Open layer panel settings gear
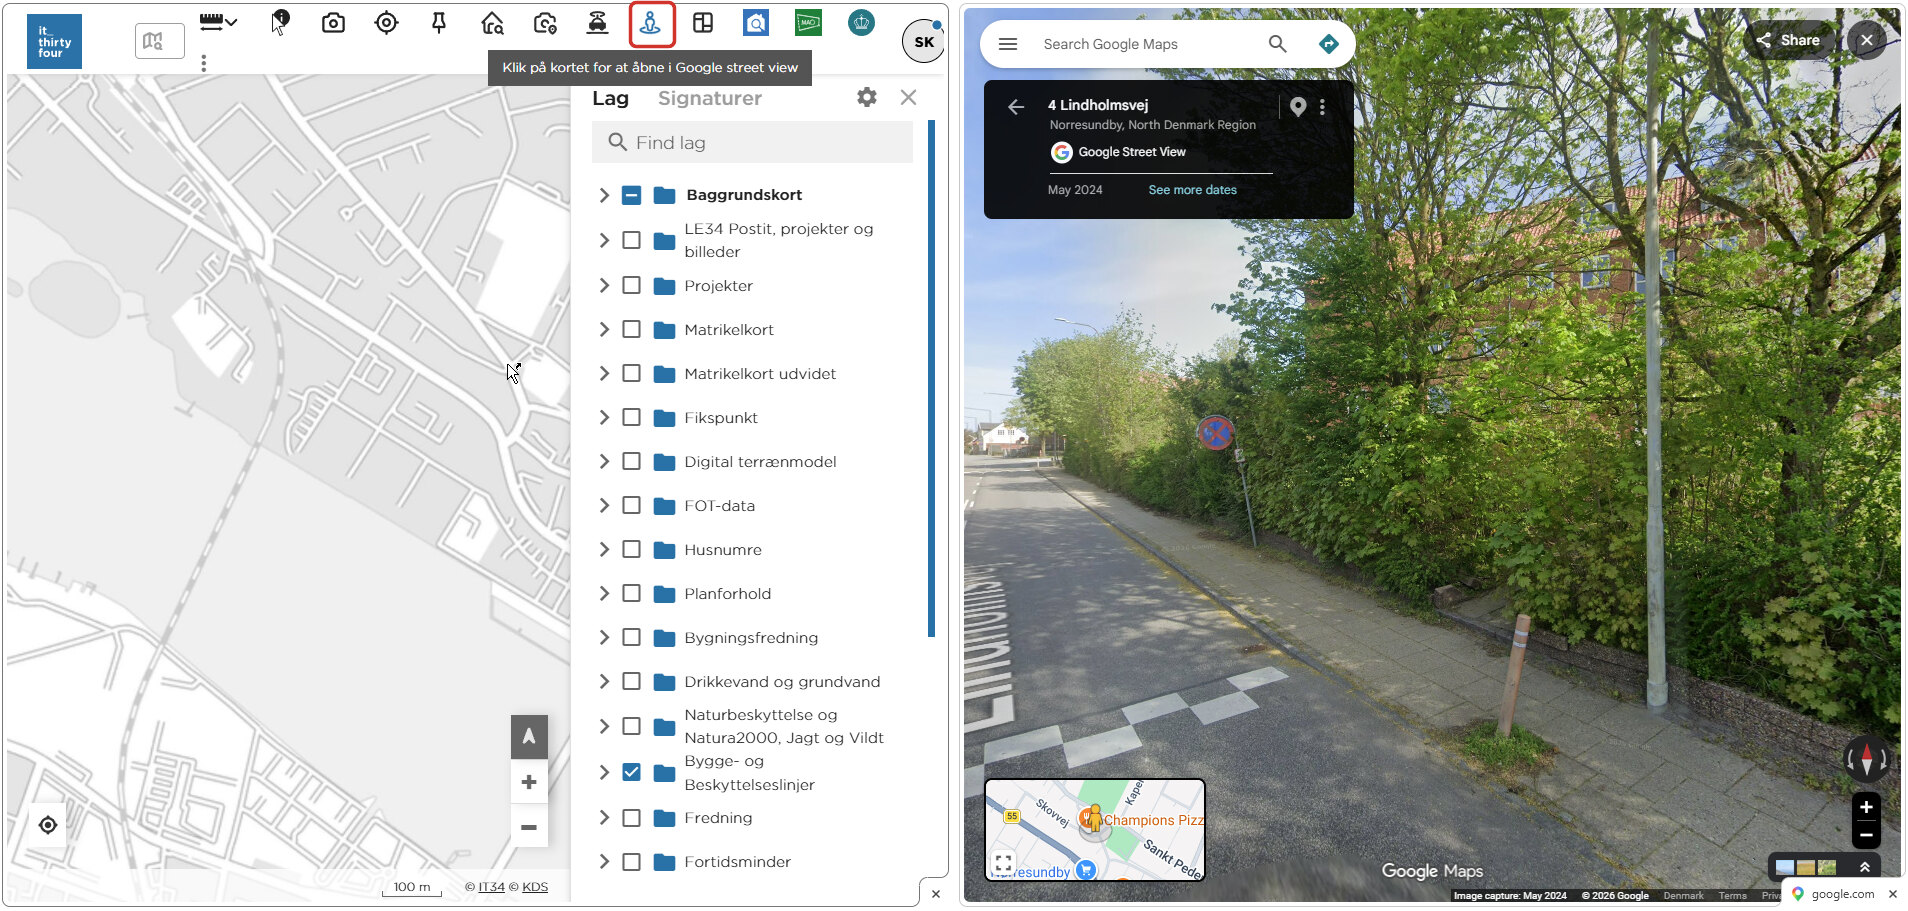The width and height of the screenshot is (1908, 911). (x=867, y=97)
